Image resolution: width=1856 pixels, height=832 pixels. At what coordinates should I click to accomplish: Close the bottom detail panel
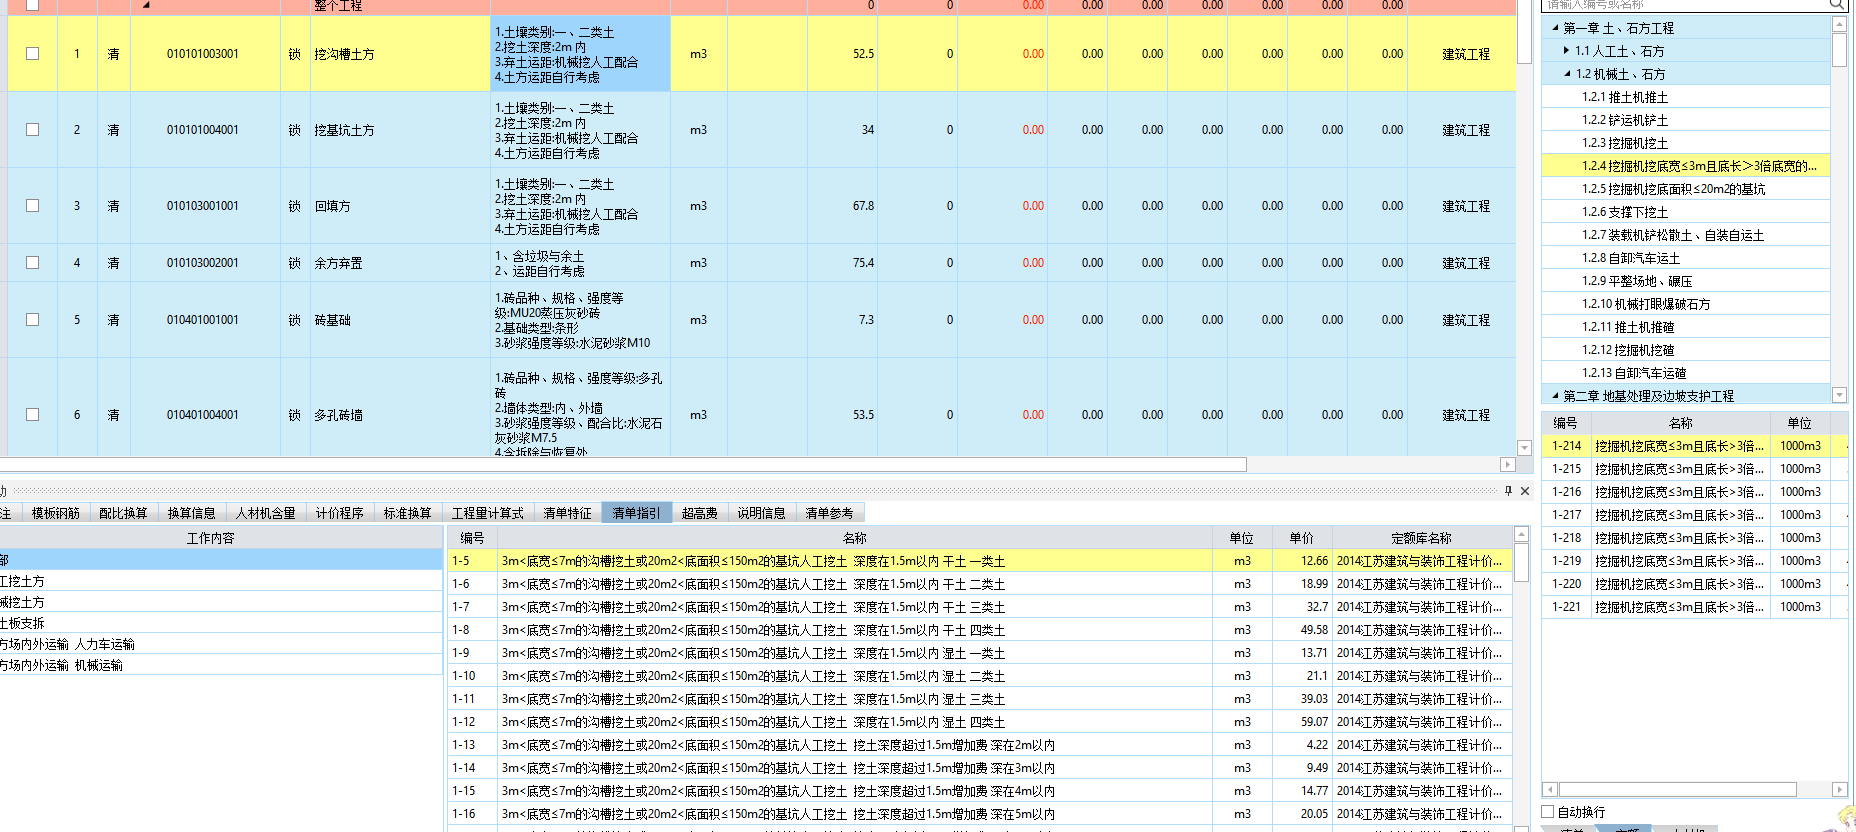tap(1525, 490)
